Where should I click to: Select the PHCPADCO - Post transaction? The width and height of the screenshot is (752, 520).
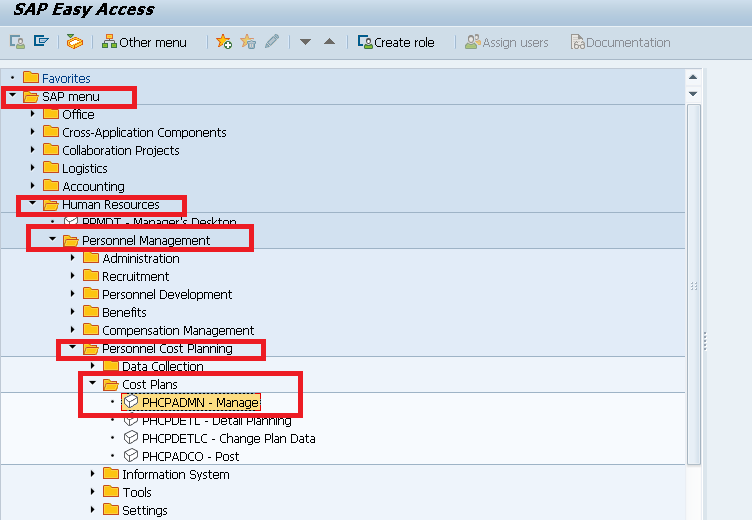[181, 456]
